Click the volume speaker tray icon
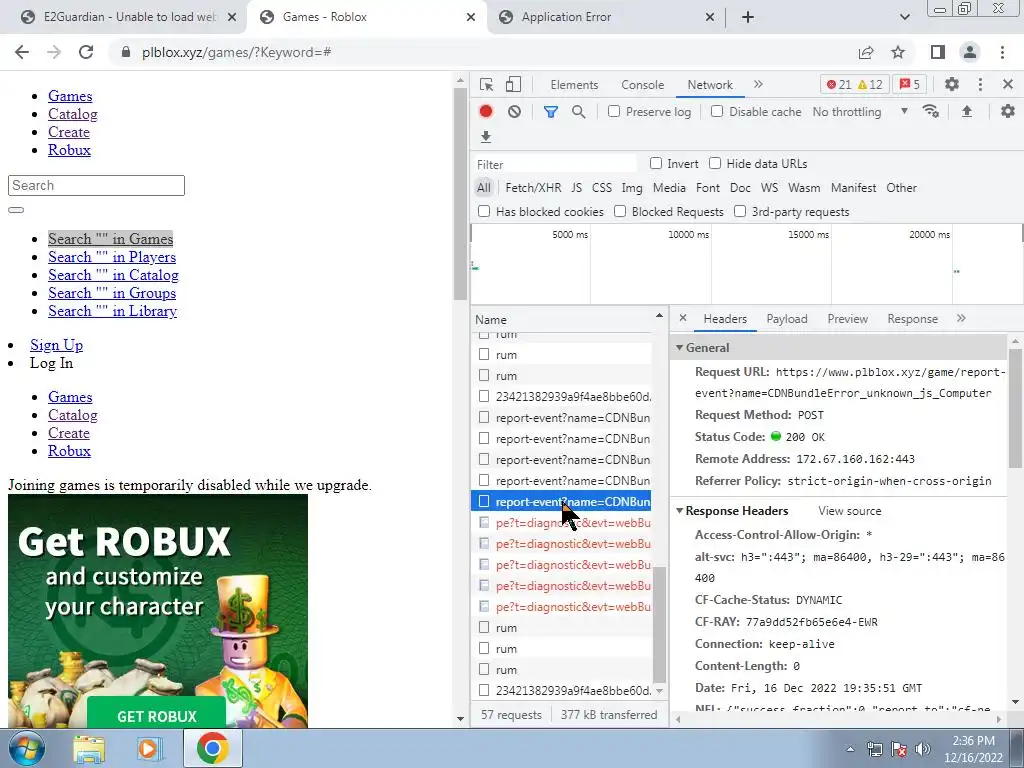This screenshot has height=768, width=1024. click(x=923, y=749)
